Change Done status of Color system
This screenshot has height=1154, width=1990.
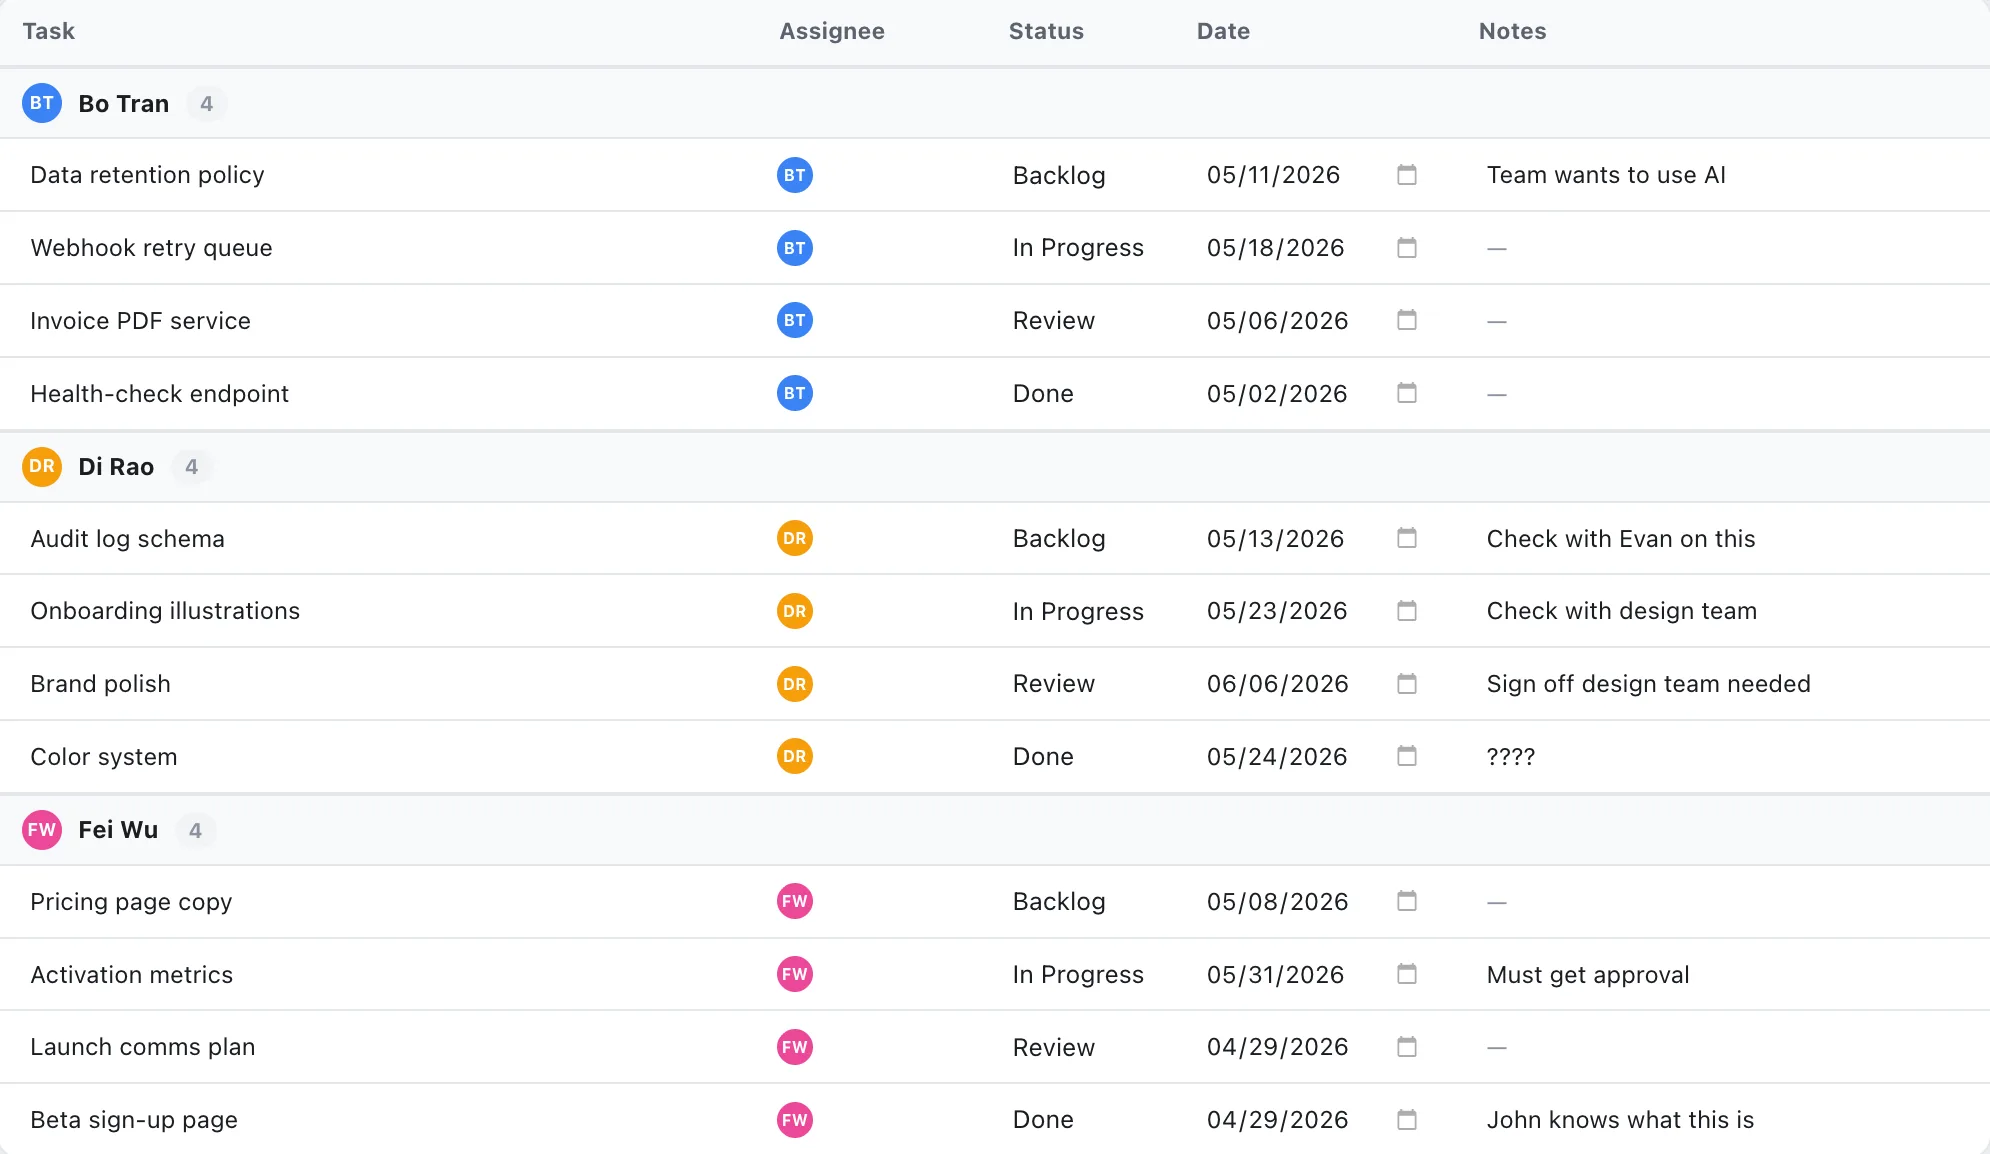tap(1043, 756)
